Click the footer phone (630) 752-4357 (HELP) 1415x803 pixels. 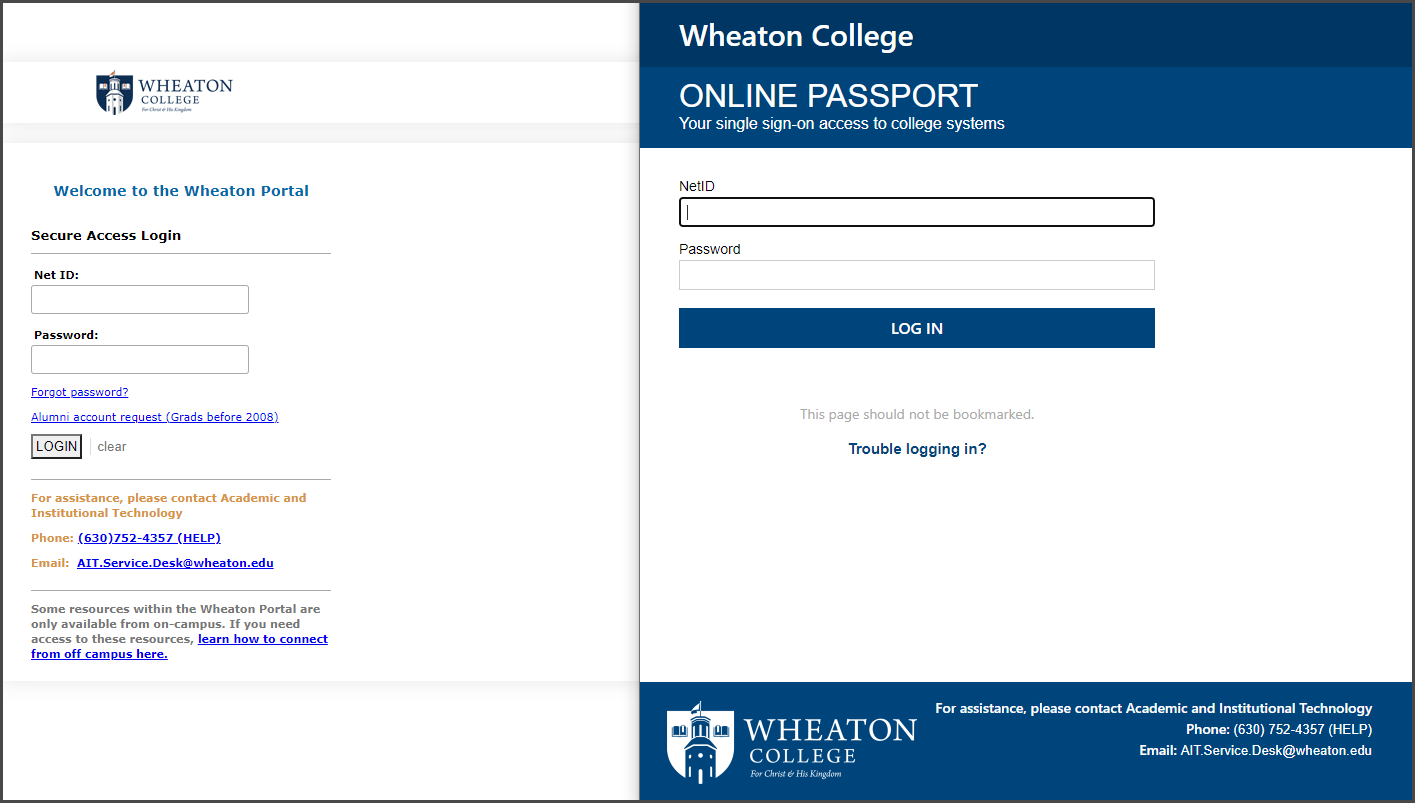pyautogui.click(x=1303, y=729)
